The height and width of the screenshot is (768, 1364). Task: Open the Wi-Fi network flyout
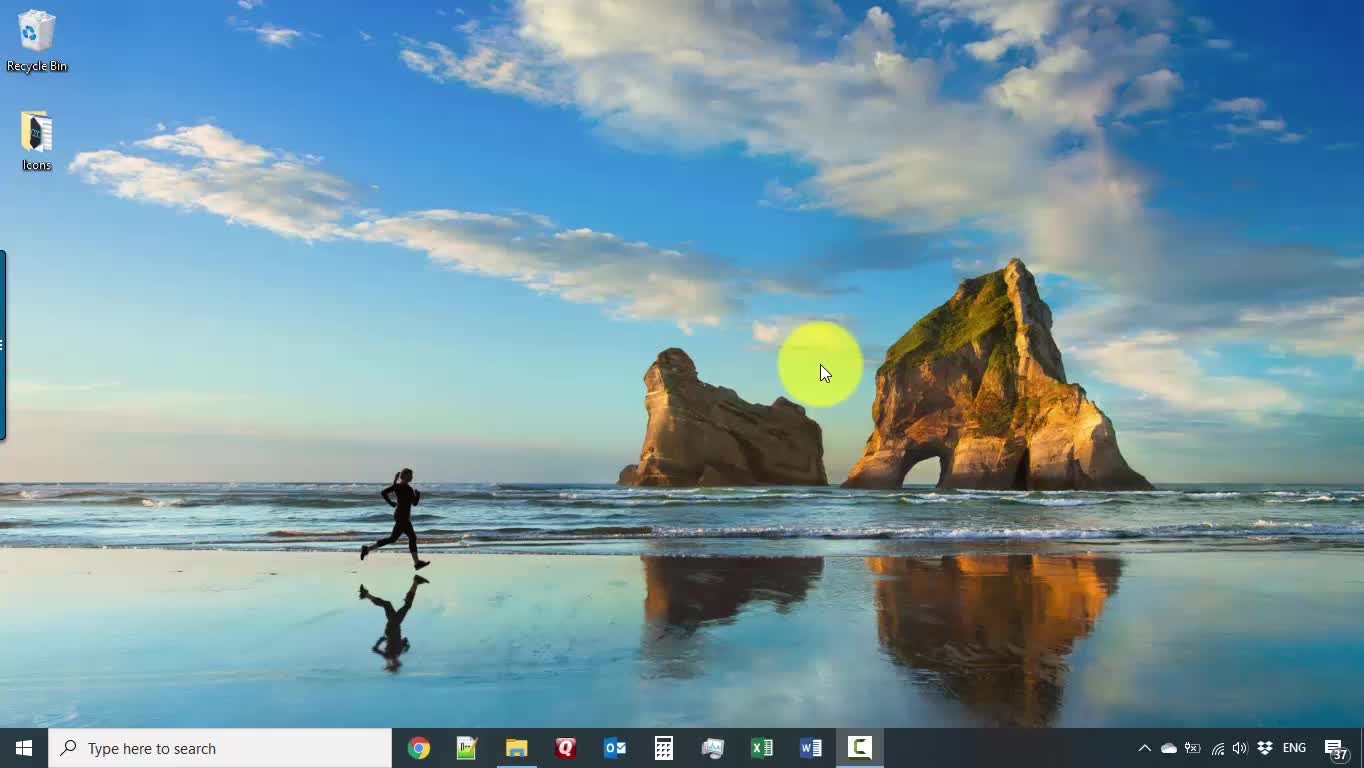tap(1217, 748)
